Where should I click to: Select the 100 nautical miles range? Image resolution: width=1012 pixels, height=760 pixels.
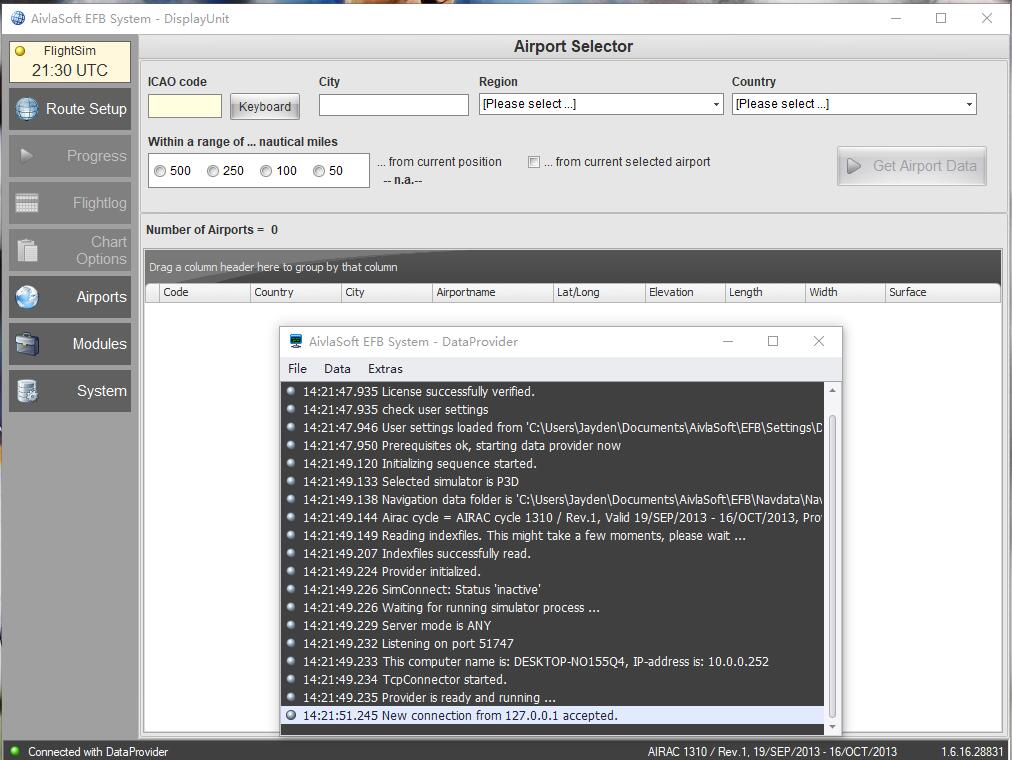click(x=266, y=171)
